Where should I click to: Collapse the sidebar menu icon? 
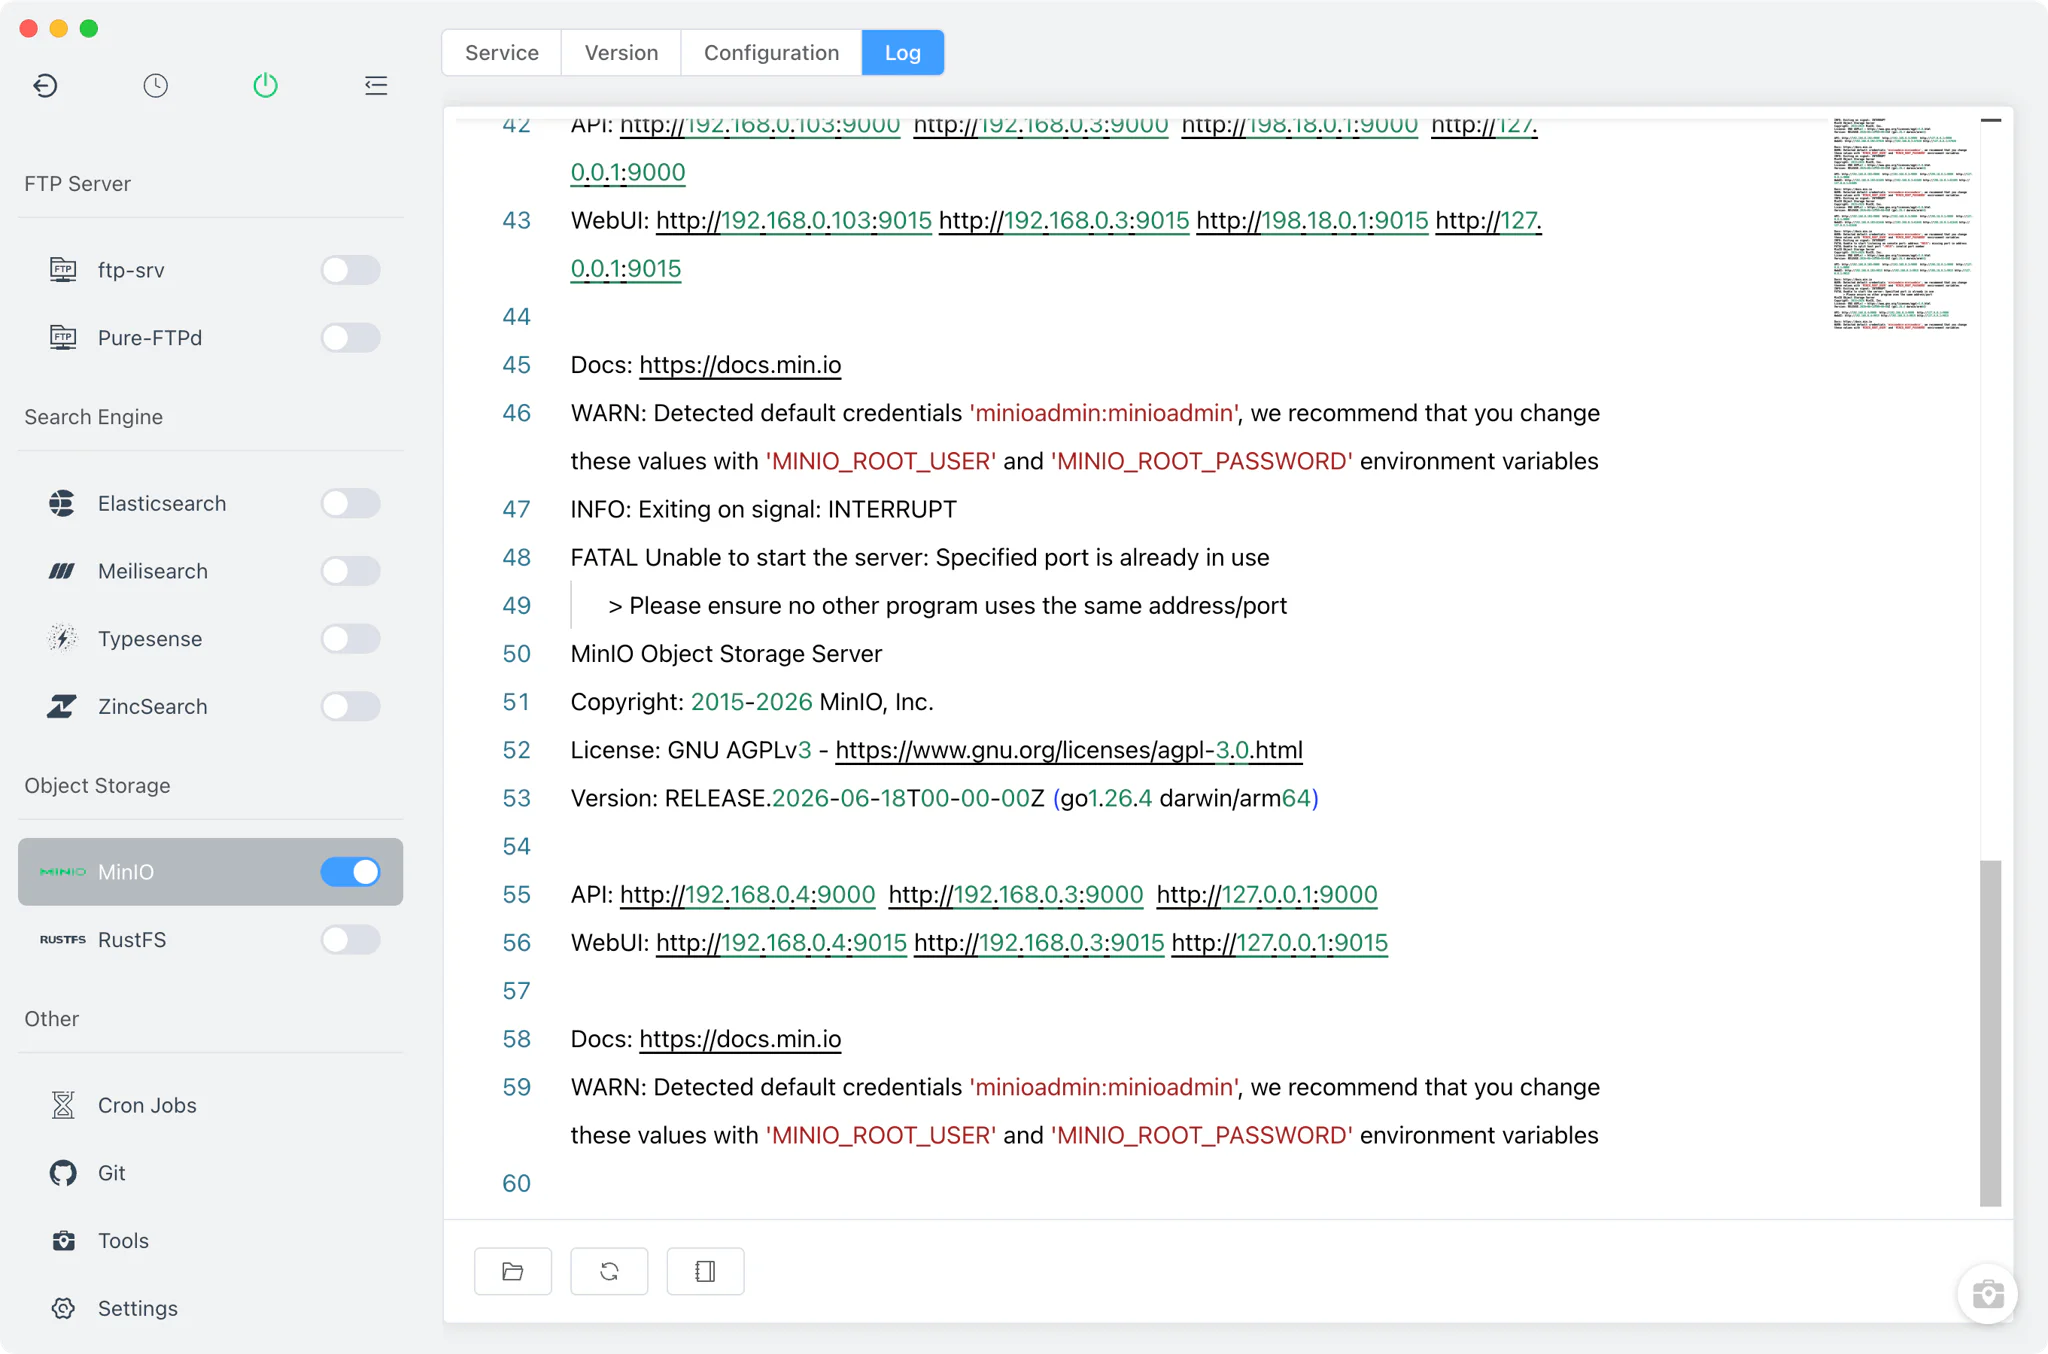[x=376, y=85]
